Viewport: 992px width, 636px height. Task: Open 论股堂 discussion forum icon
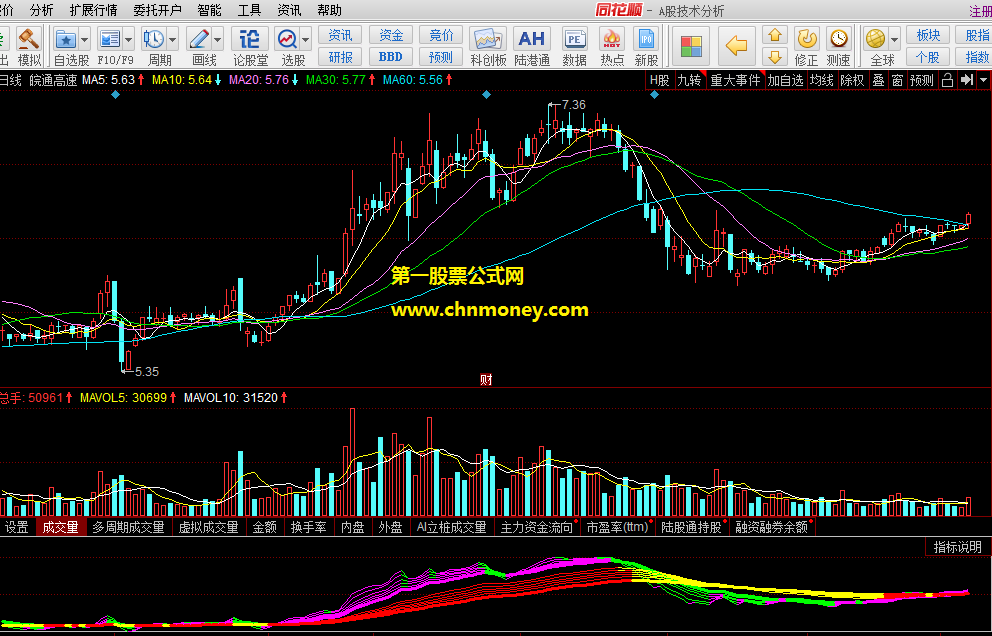250,39
